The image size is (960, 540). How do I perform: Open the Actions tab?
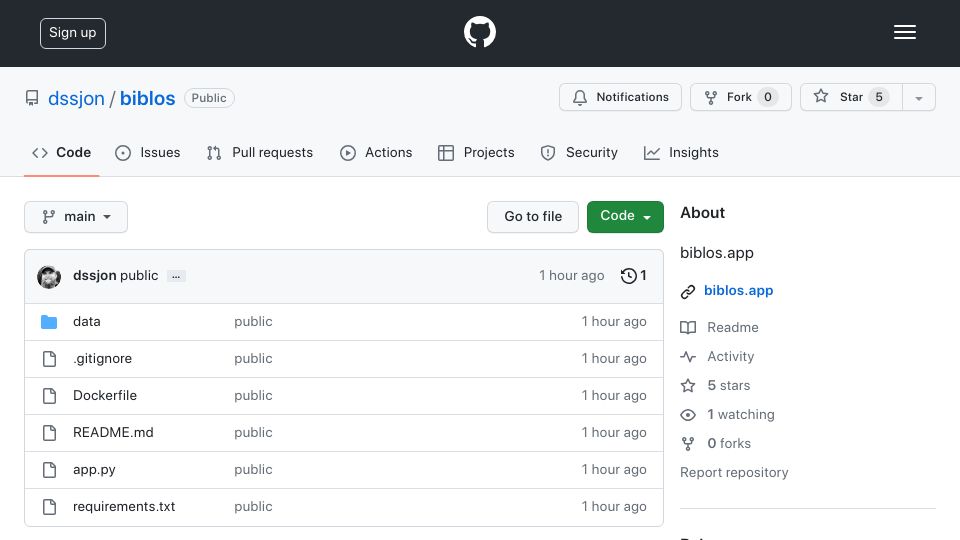tap(376, 153)
